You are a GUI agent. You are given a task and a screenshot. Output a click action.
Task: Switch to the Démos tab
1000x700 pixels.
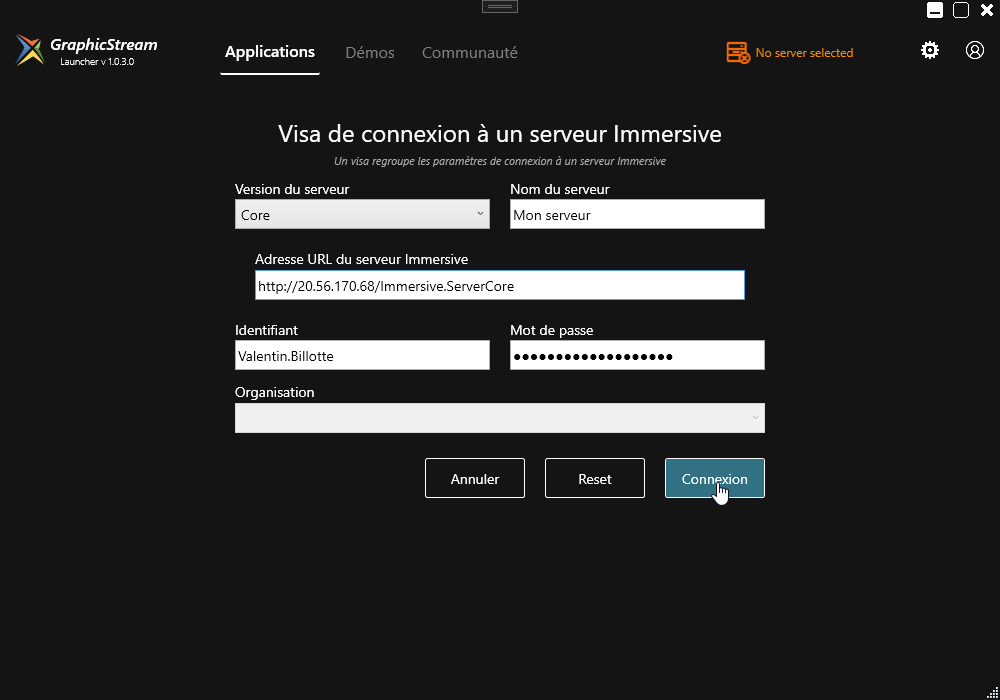coord(370,53)
